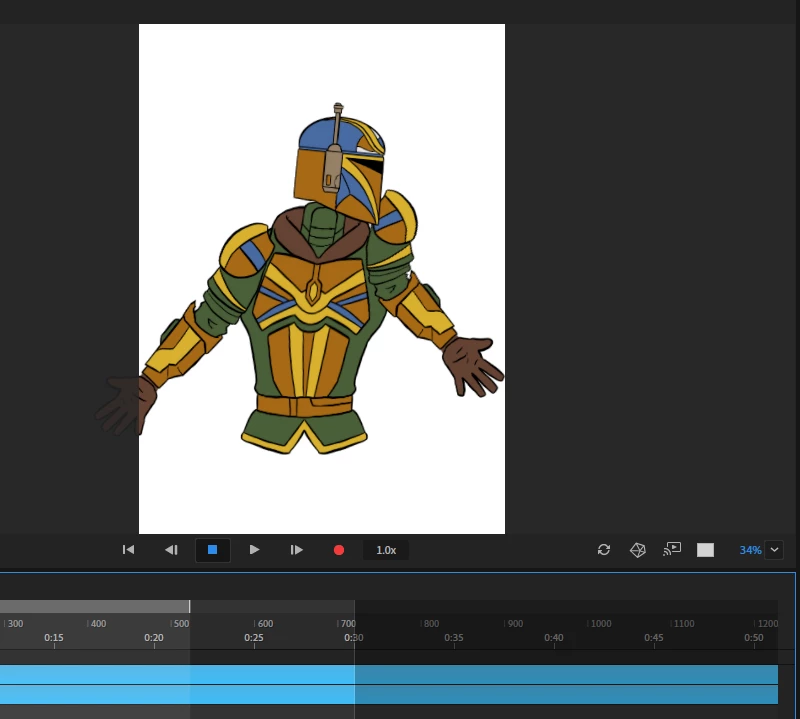The height and width of the screenshot is (719, 800).
Task: Expand the zoom level dropdown arrow
Action: [x=773, y=550]
